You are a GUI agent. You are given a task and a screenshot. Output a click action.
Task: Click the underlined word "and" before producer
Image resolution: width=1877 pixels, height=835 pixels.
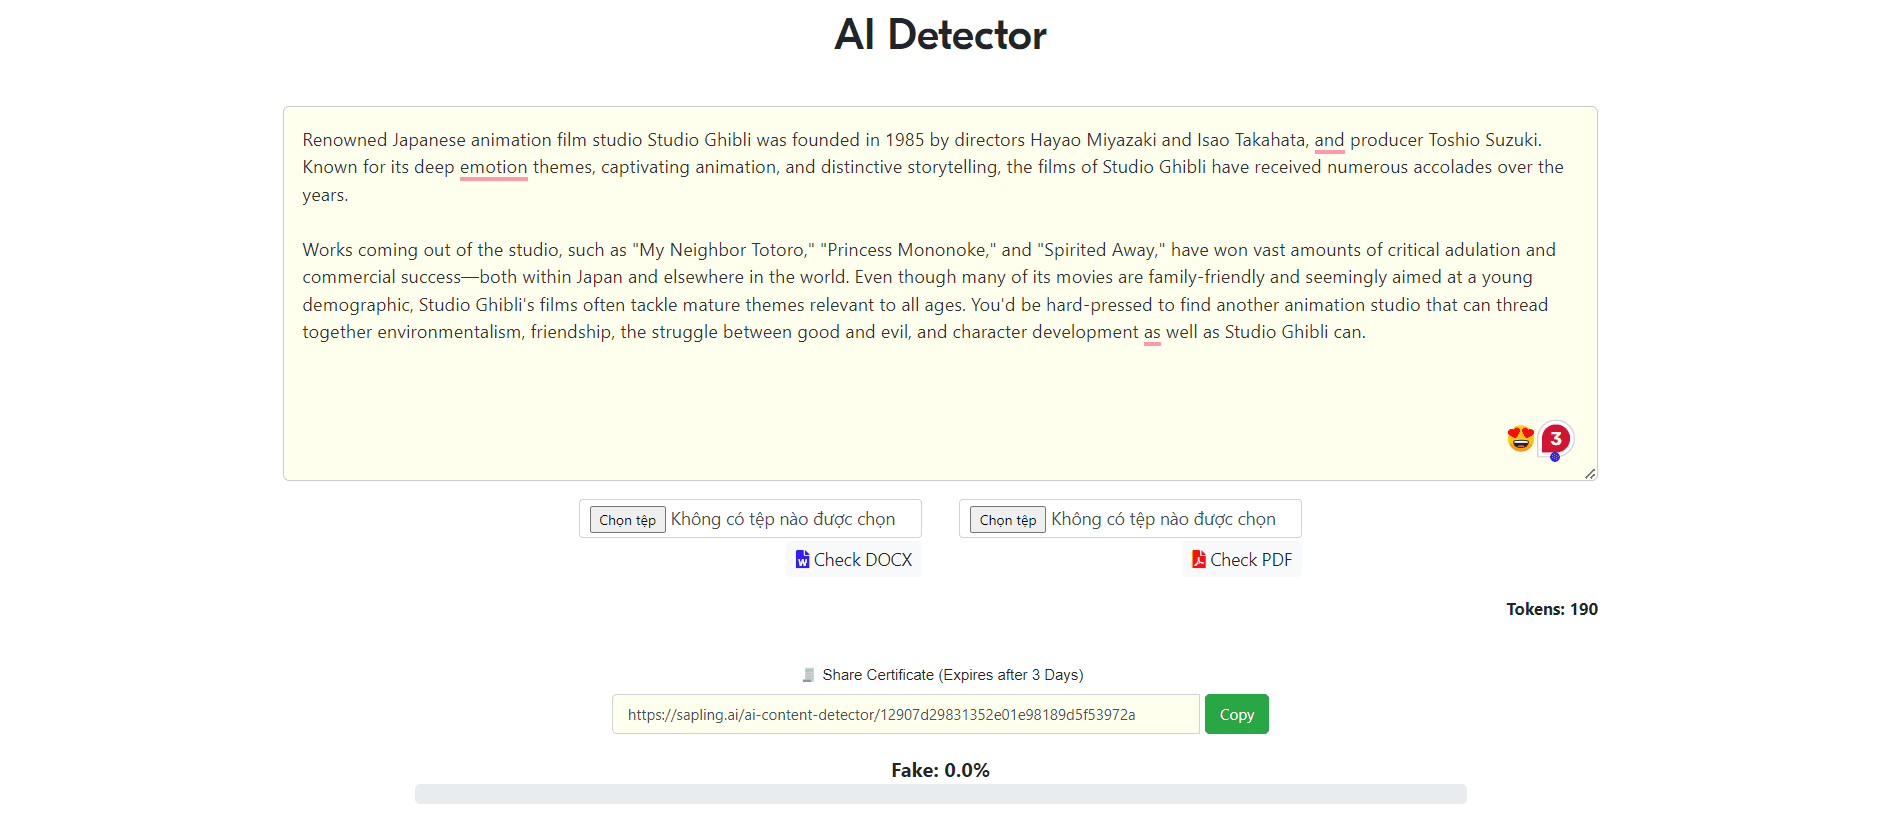tap(1328, 140)
